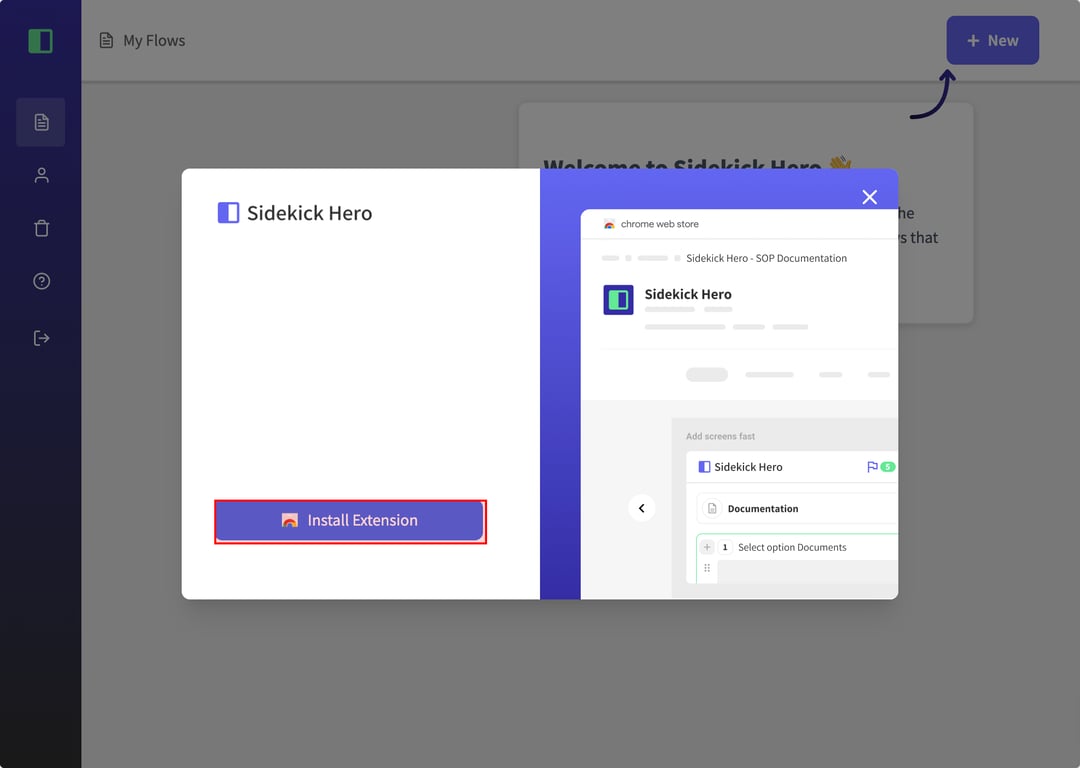Click the log out icon in sidebar
Viewport: 1080px width, 768px height.
[41, 338]
